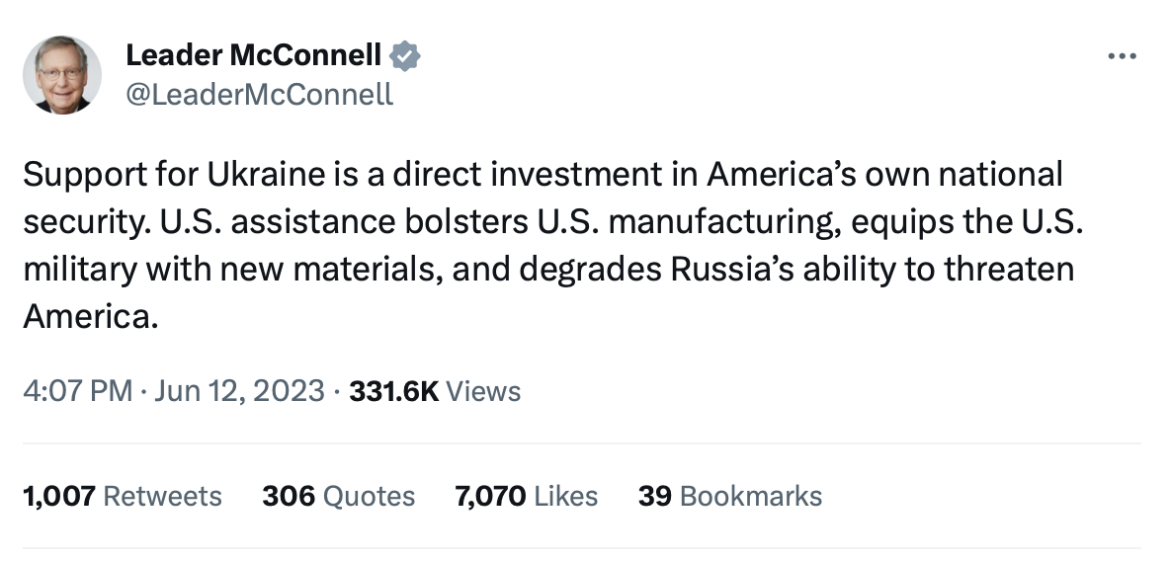The width and height of the screenshot is (1170, 561).
Task: Show the 1,007 Retweets list
Action: coord(122,496)
